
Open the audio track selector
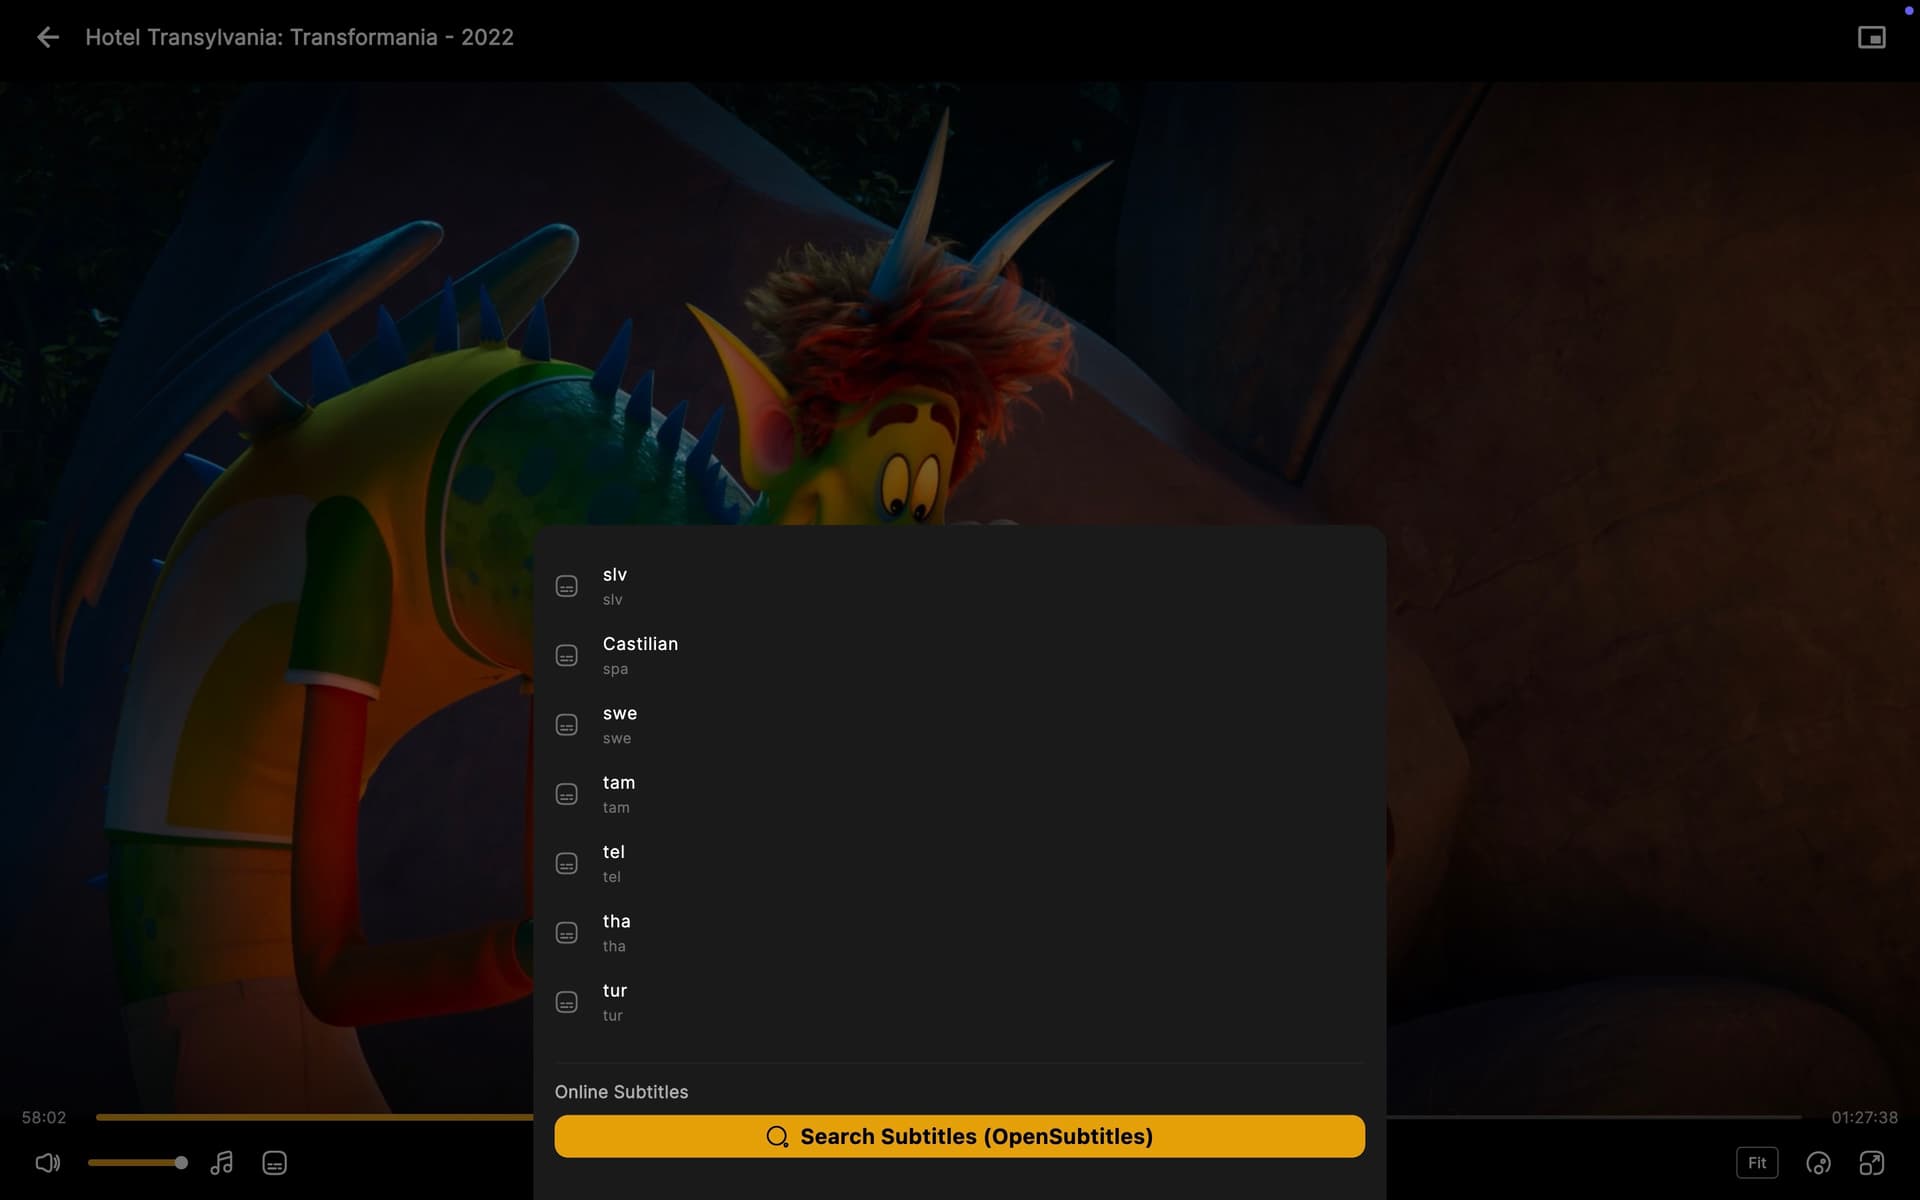pos(222,1163)
